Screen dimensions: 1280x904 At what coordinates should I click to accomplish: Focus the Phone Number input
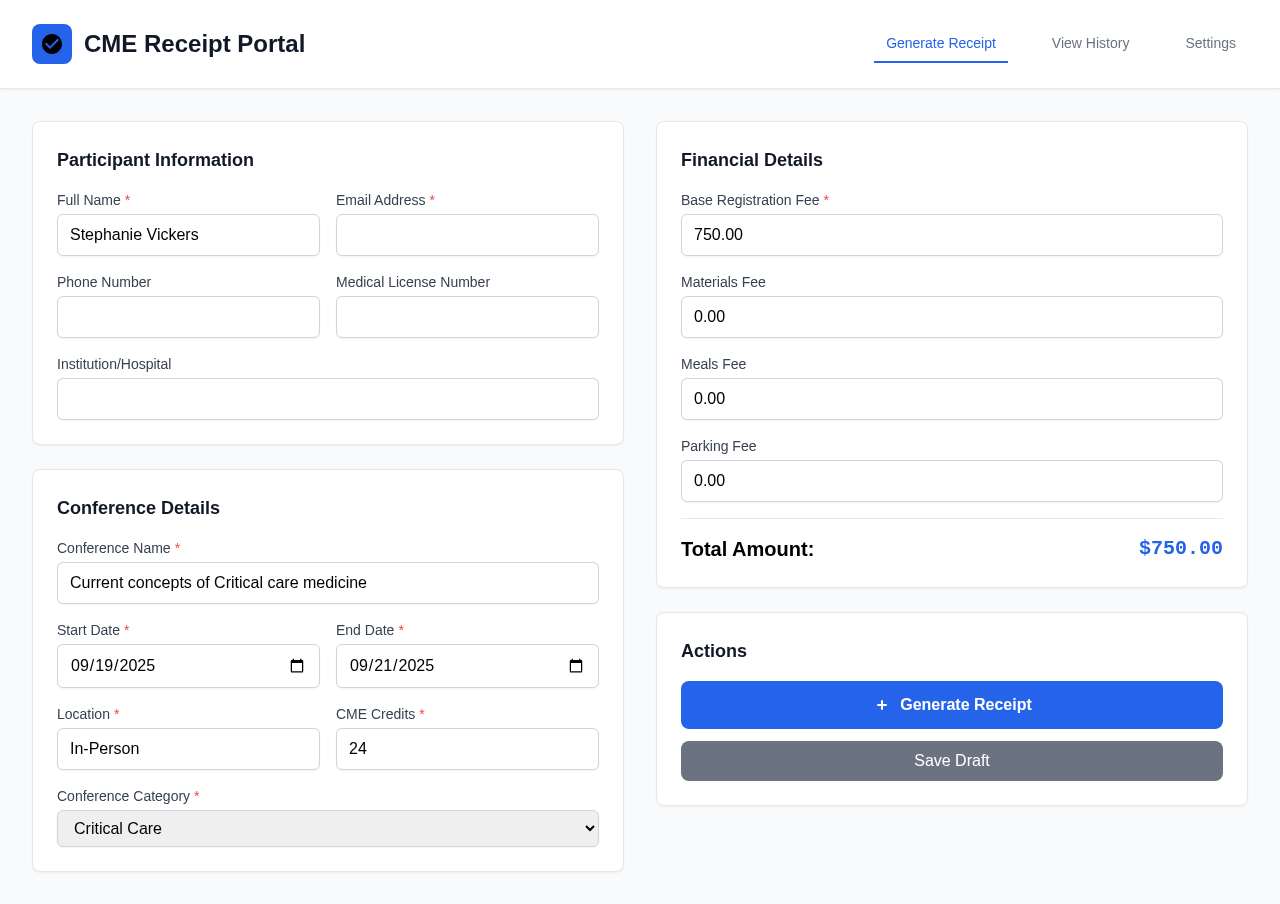[188, 317]
